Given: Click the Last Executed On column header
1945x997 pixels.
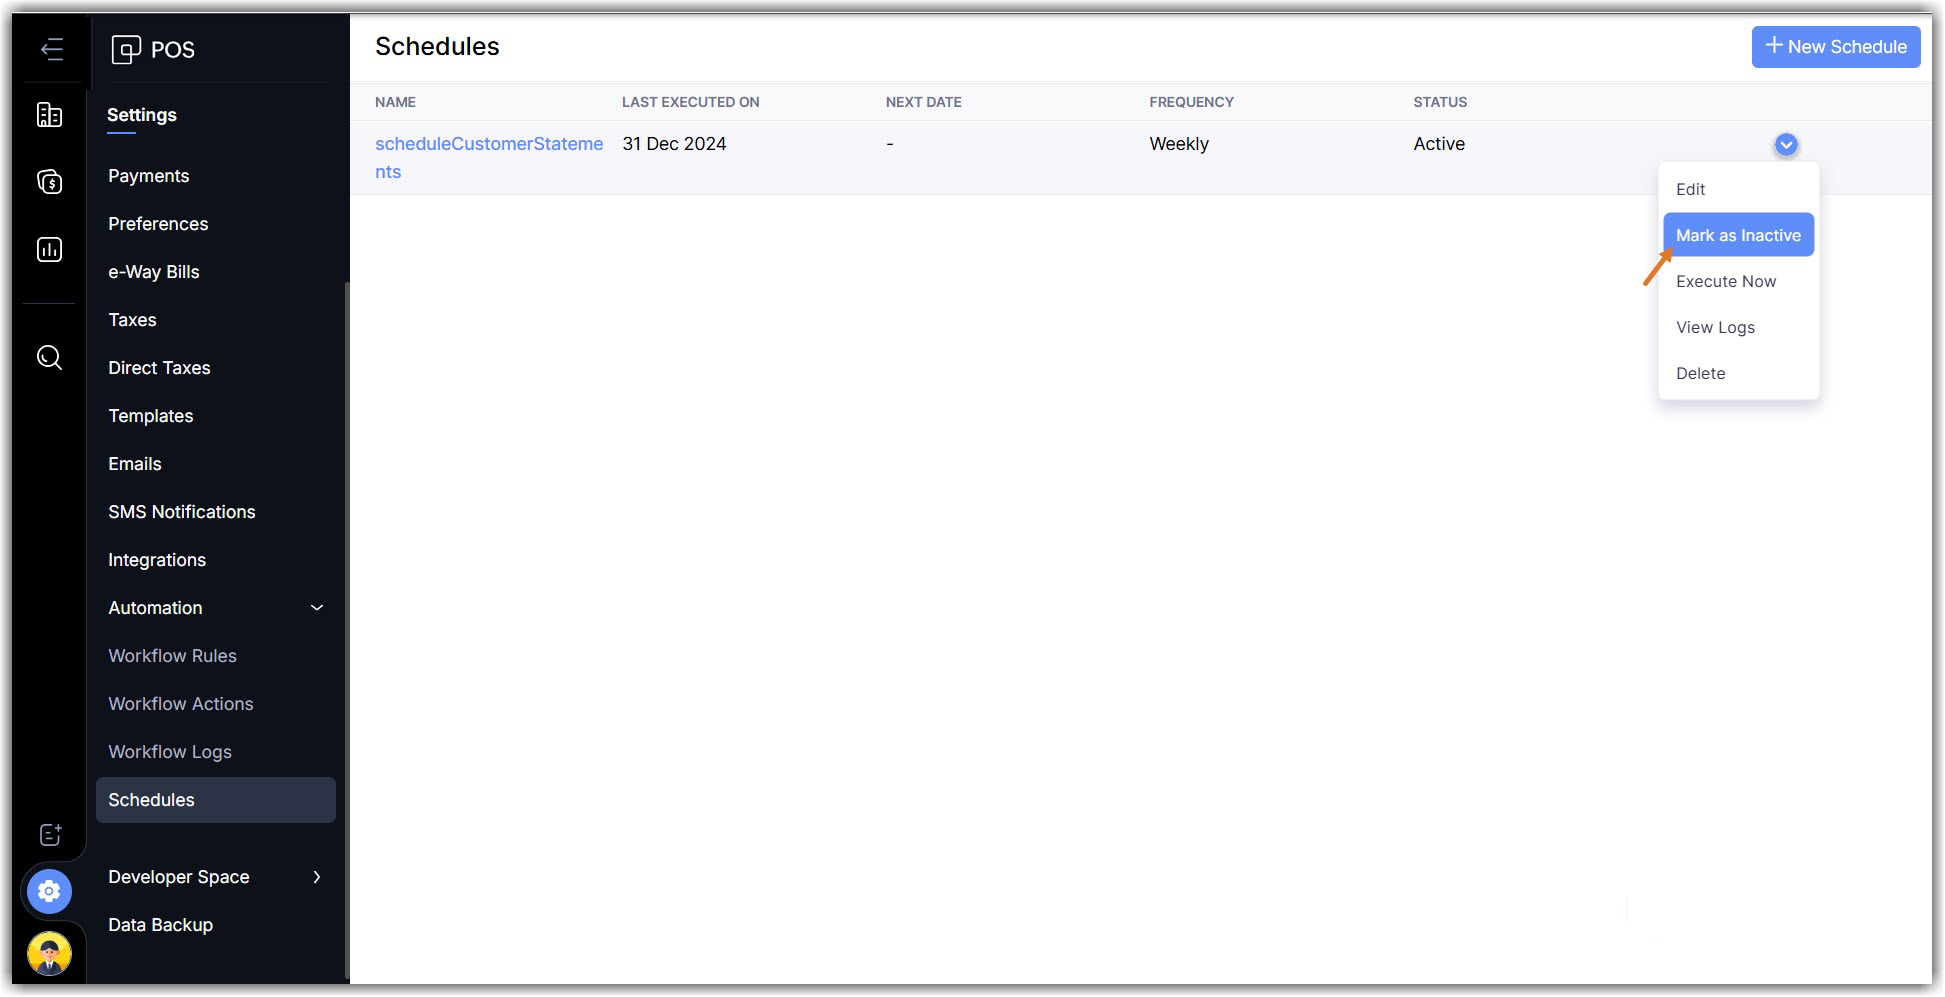Looking at the screenshot, I should [691, 102].
